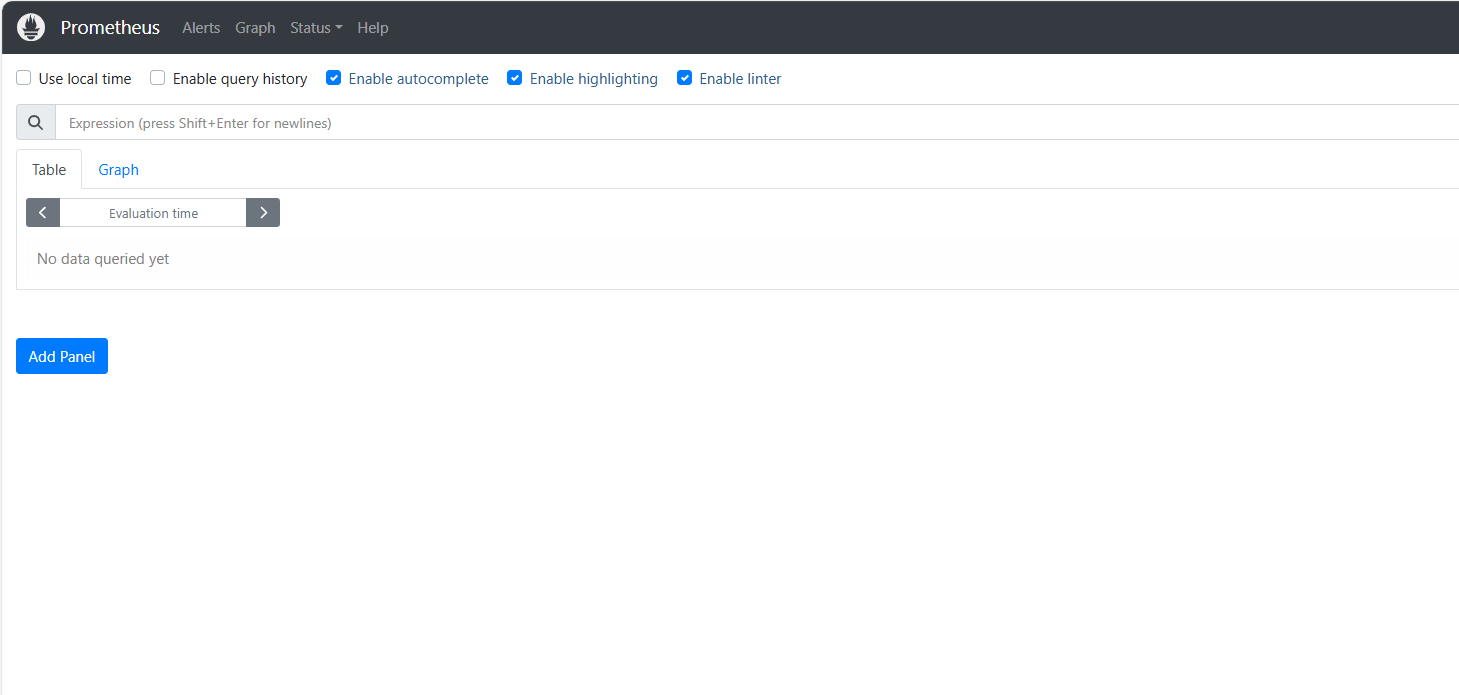Go to previous evaluation time with left chevron
Viewport: 1459px width, 695px height.
pyautogui.click(x=43, y=213)
